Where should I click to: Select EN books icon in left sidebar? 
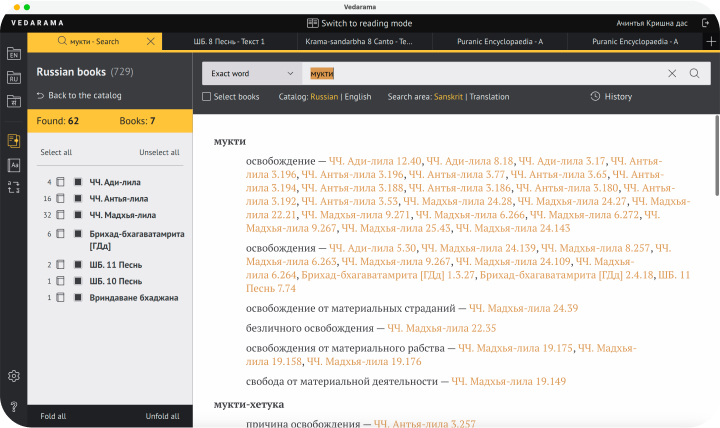[x=14, y=54]
